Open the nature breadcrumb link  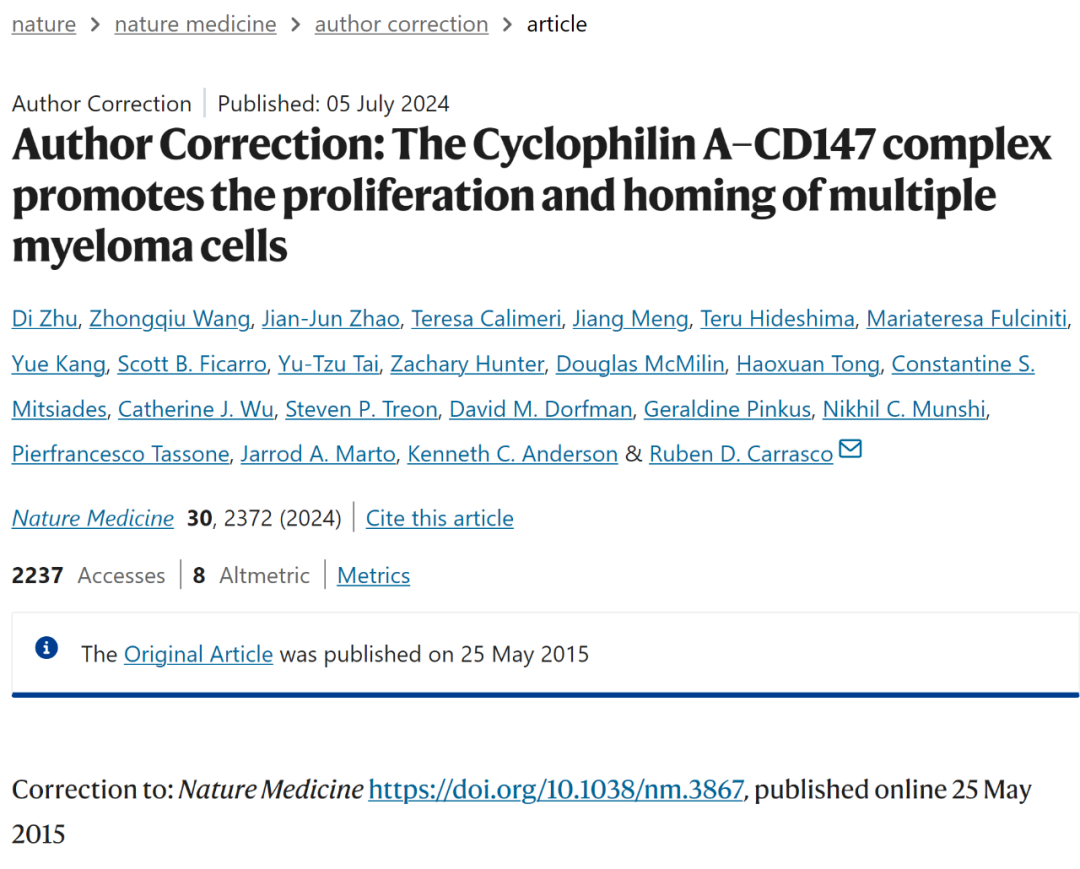pos(44,24)
